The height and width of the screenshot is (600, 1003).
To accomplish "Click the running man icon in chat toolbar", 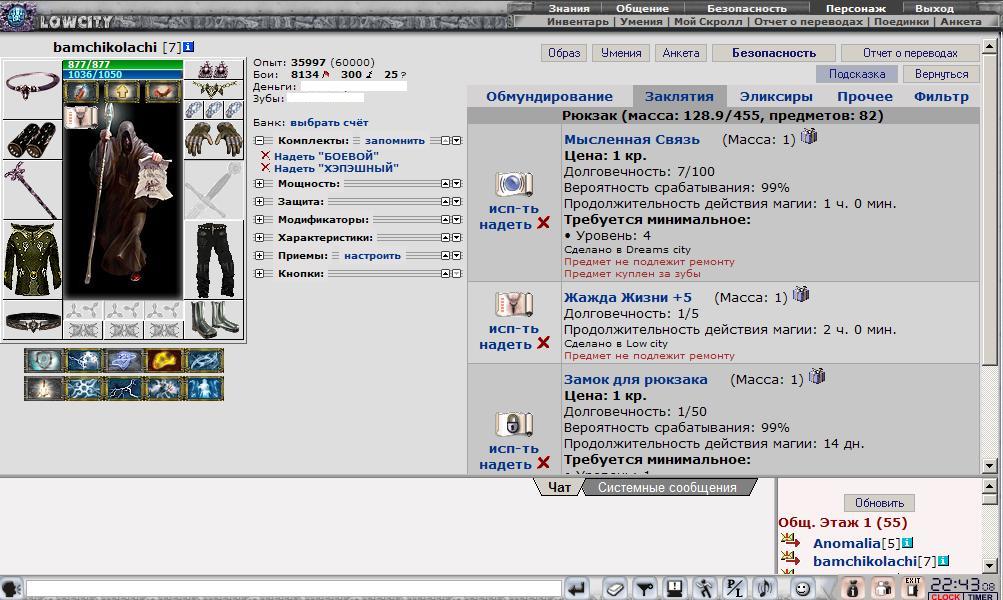I will [x=704, y=588].
